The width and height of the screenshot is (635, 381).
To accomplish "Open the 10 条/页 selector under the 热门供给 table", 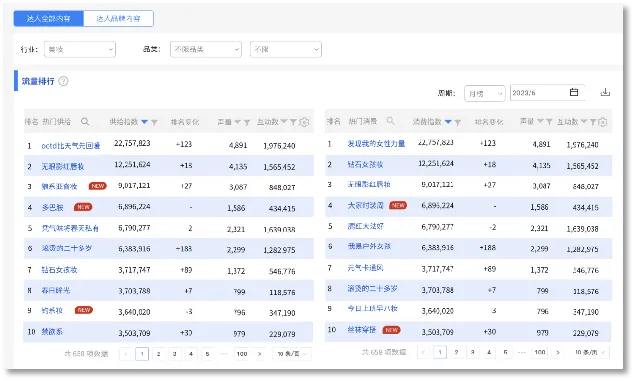I will pos(292,354).
